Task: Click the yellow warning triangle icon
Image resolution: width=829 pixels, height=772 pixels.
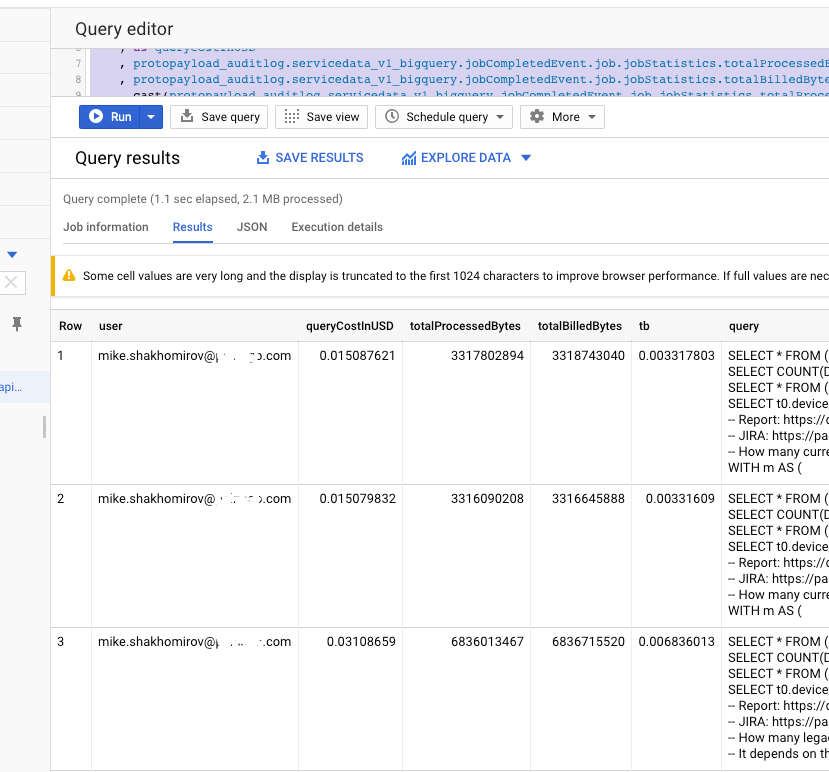Action: tap(69, 275)
